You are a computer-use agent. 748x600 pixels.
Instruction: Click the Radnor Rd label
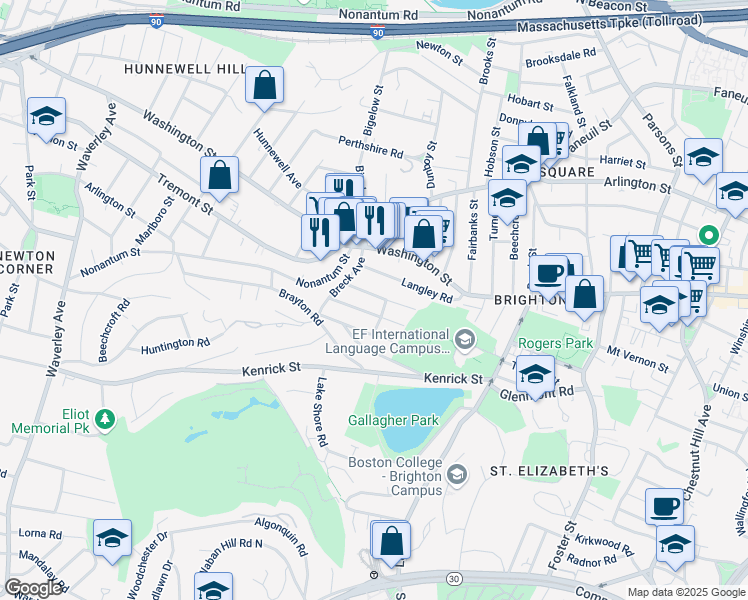click(x=591, y=560)
